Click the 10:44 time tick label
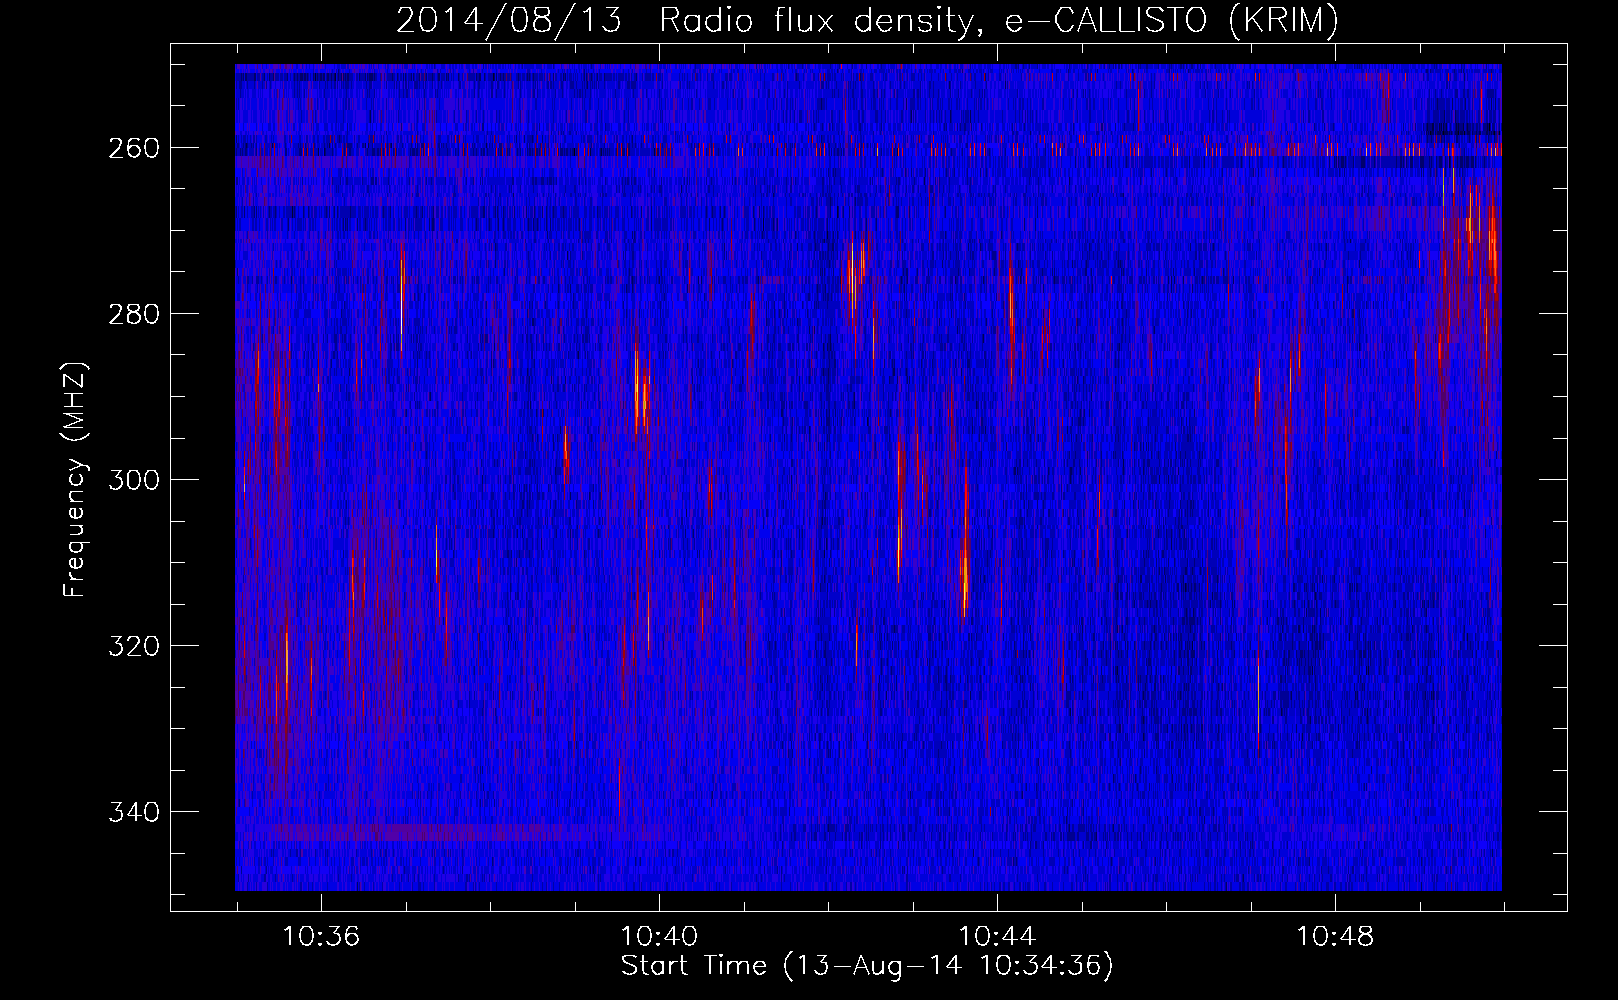This screenshot has height=1000, width=1618. click(x=997, y=937)
